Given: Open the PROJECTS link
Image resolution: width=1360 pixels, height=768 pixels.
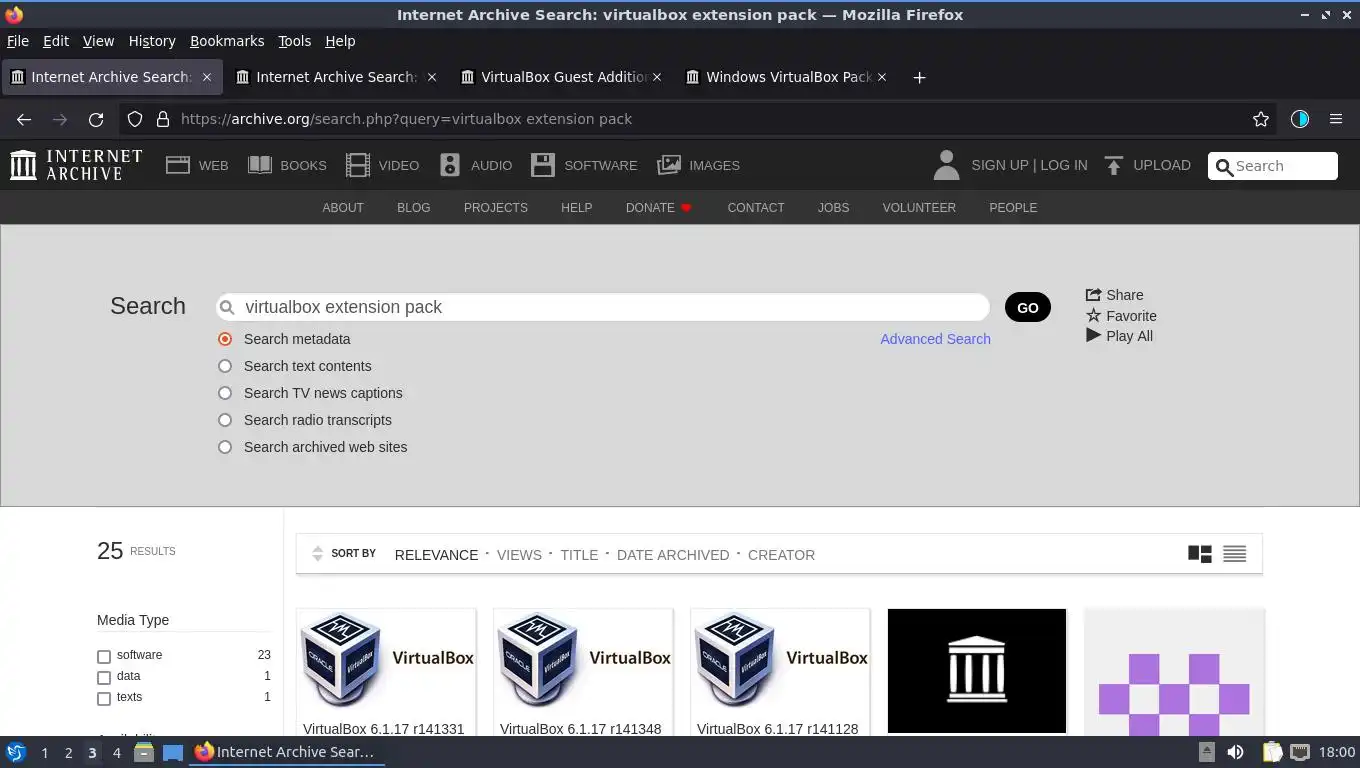Looking at the screenshot, I should point(496,208).
